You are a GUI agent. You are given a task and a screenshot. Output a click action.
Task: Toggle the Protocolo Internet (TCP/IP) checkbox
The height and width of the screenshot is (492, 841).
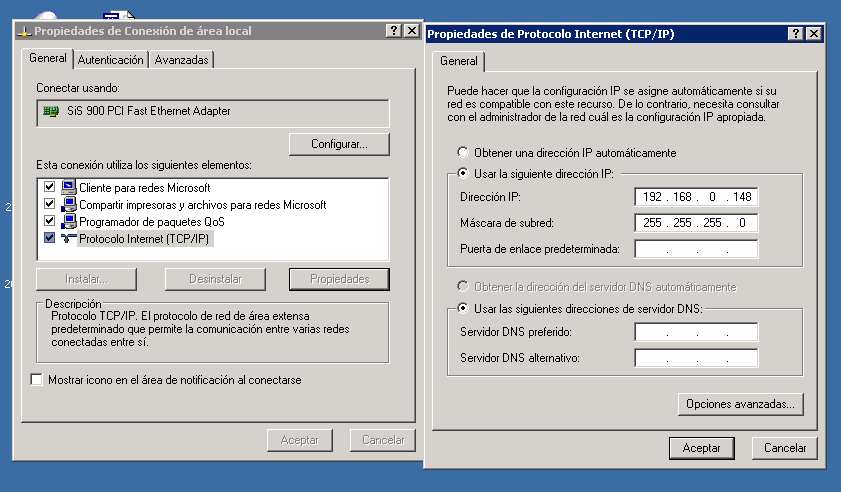tap(49, 238)
